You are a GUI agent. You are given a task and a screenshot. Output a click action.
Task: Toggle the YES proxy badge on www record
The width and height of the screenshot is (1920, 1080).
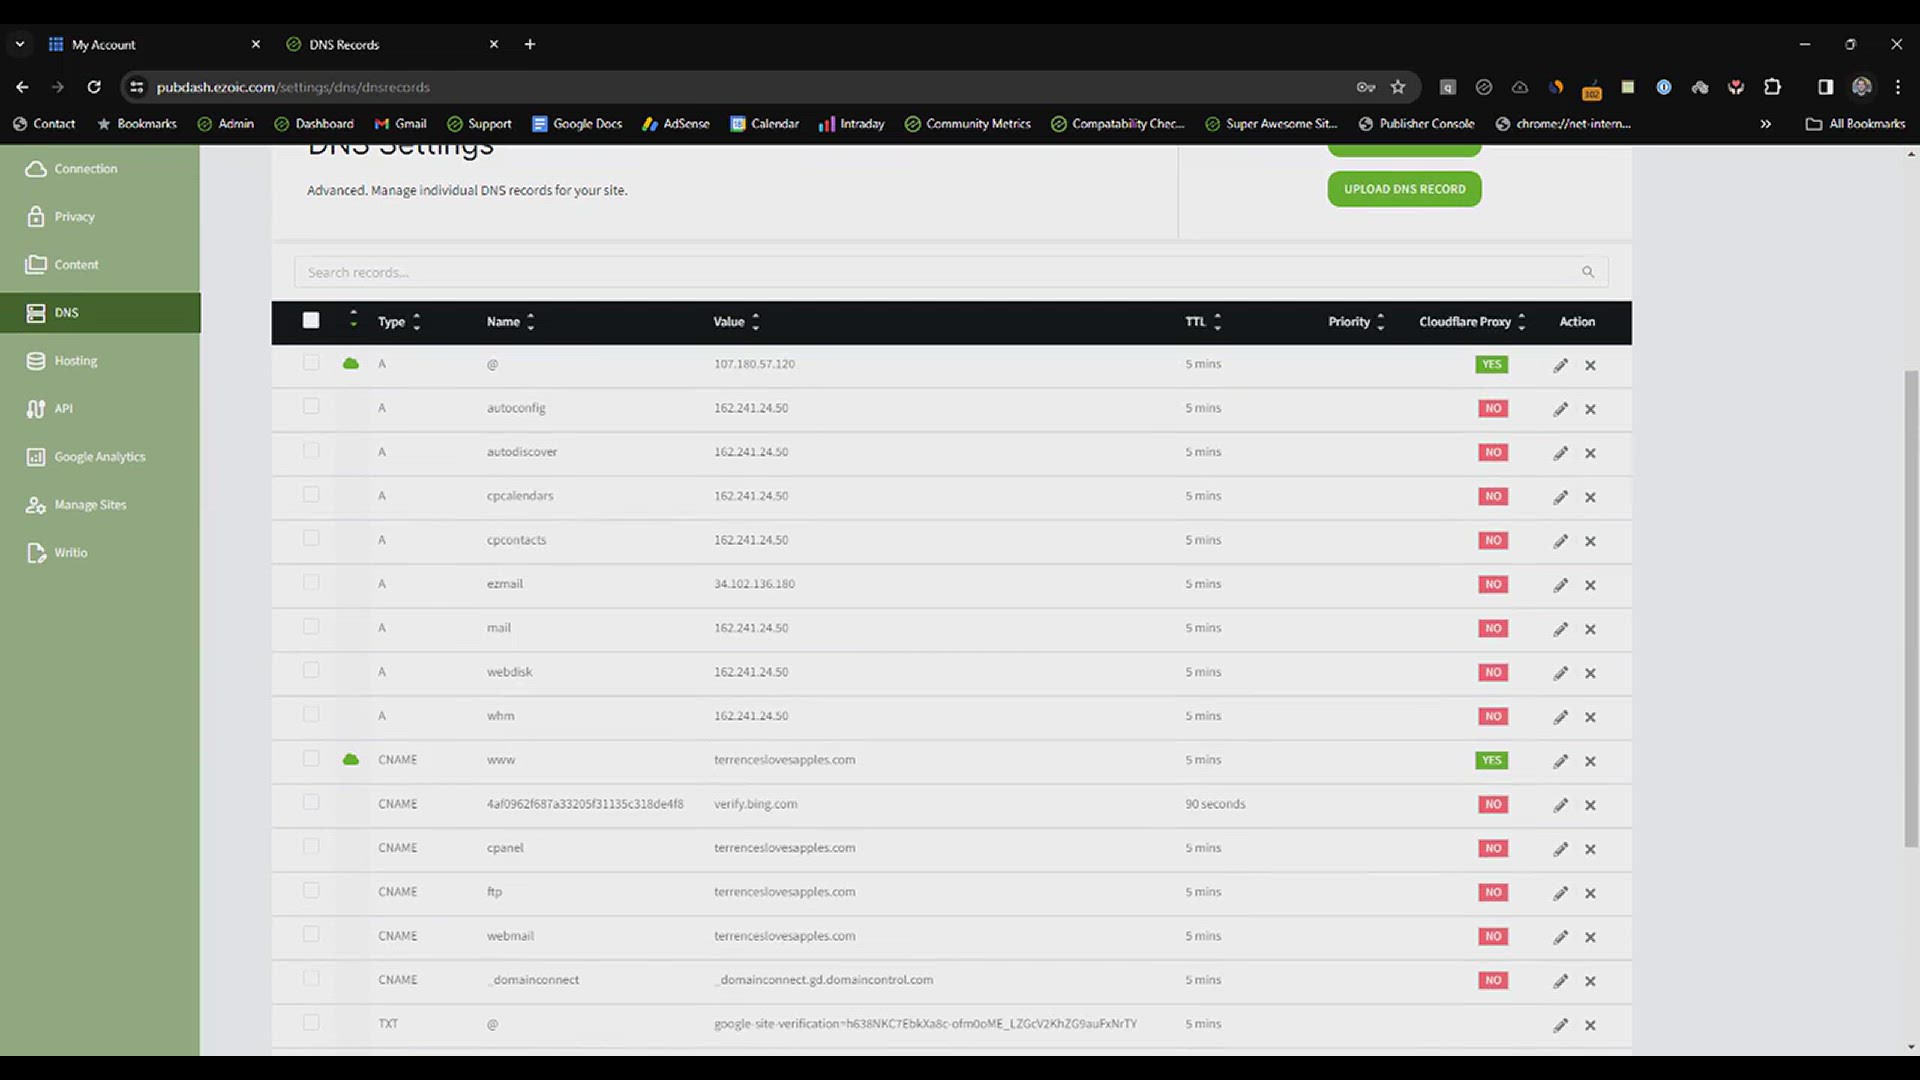pyautogui.click(x=1491, y=761)
